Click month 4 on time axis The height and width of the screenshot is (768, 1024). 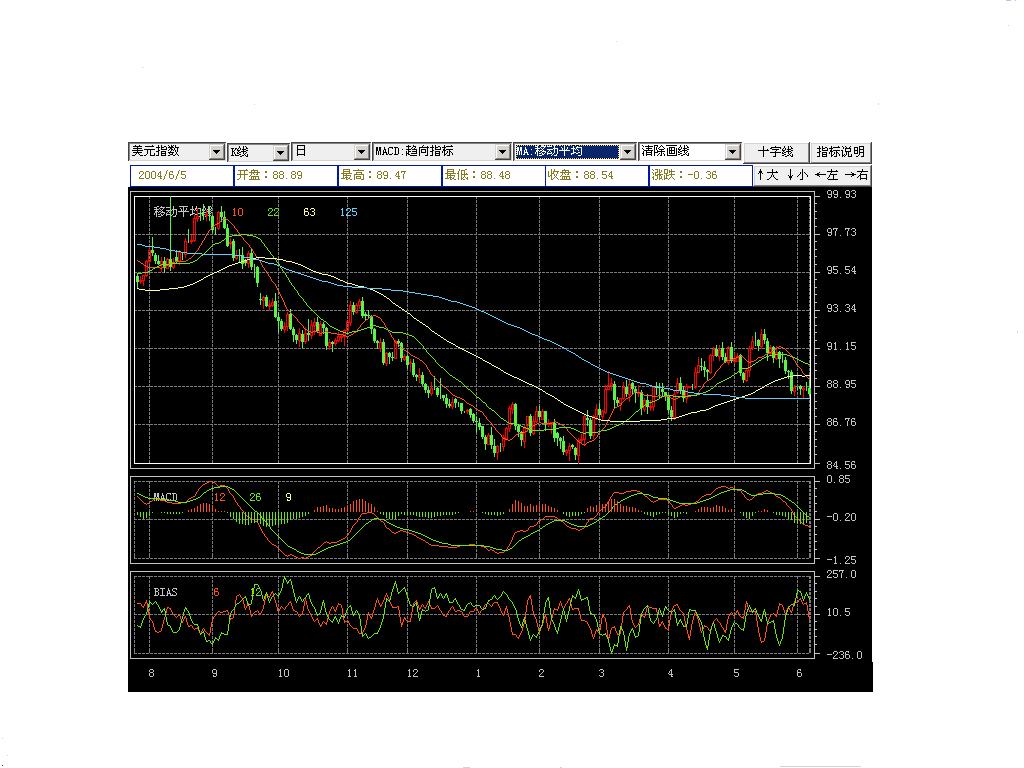(x=670, y=673)
